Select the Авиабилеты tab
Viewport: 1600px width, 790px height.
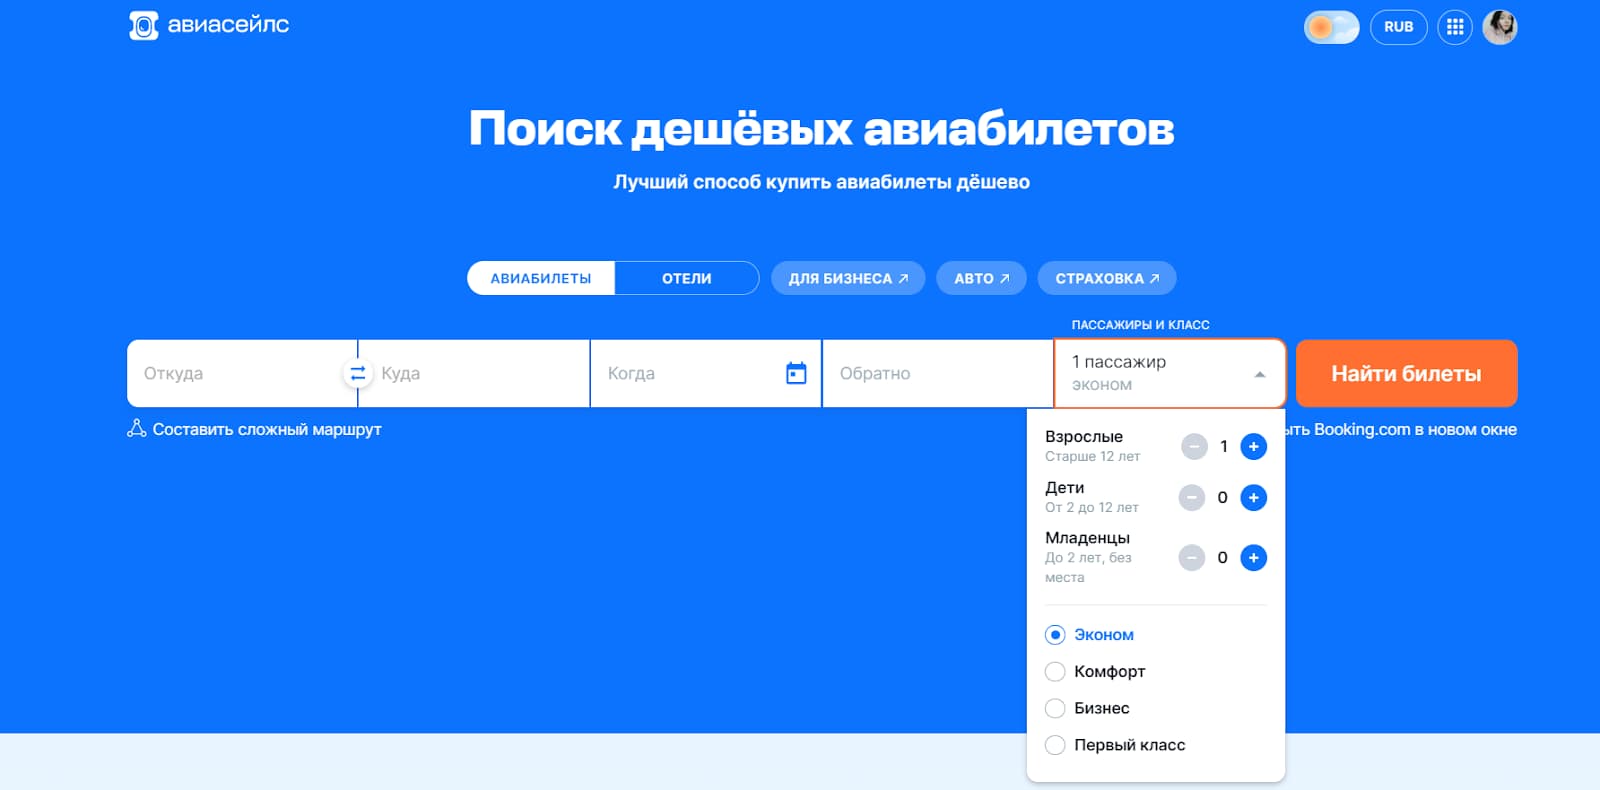[541, 278]
